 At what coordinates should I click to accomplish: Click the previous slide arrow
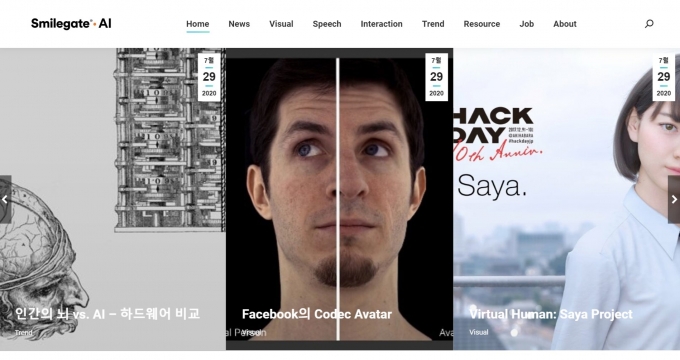click(6, 200)
